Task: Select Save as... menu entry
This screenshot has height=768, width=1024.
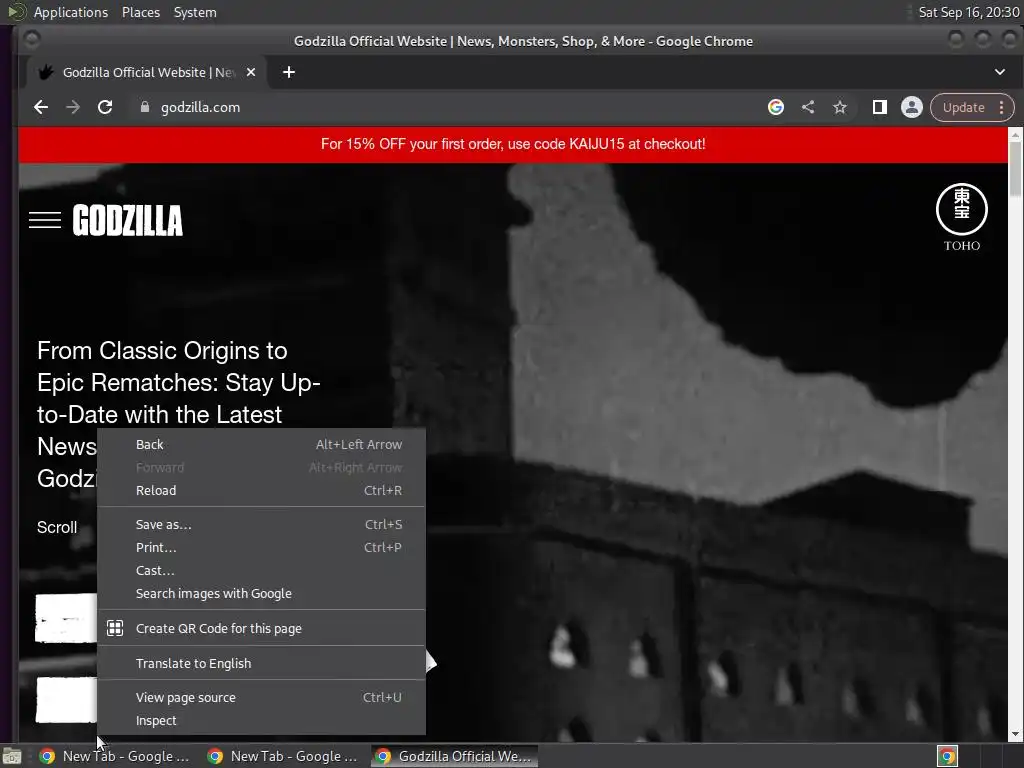Action: [x=261, y=524]
